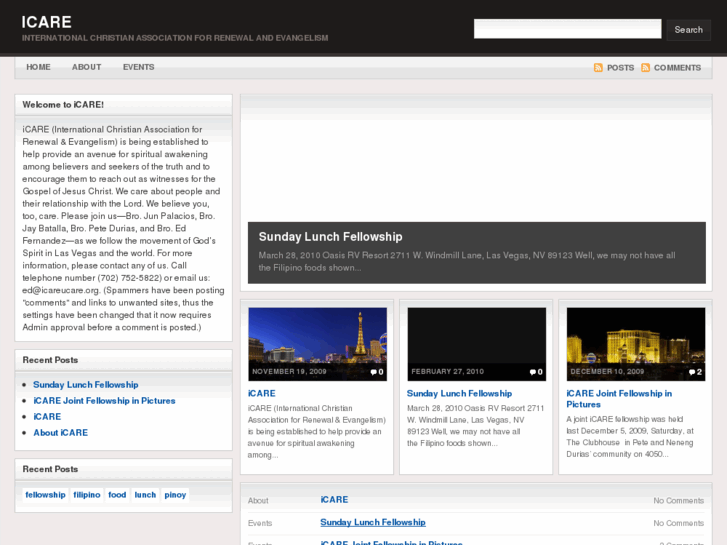This screenshot has height=545, width=727.
Task: Open the Posts feed link
Action: click(620, 68)
